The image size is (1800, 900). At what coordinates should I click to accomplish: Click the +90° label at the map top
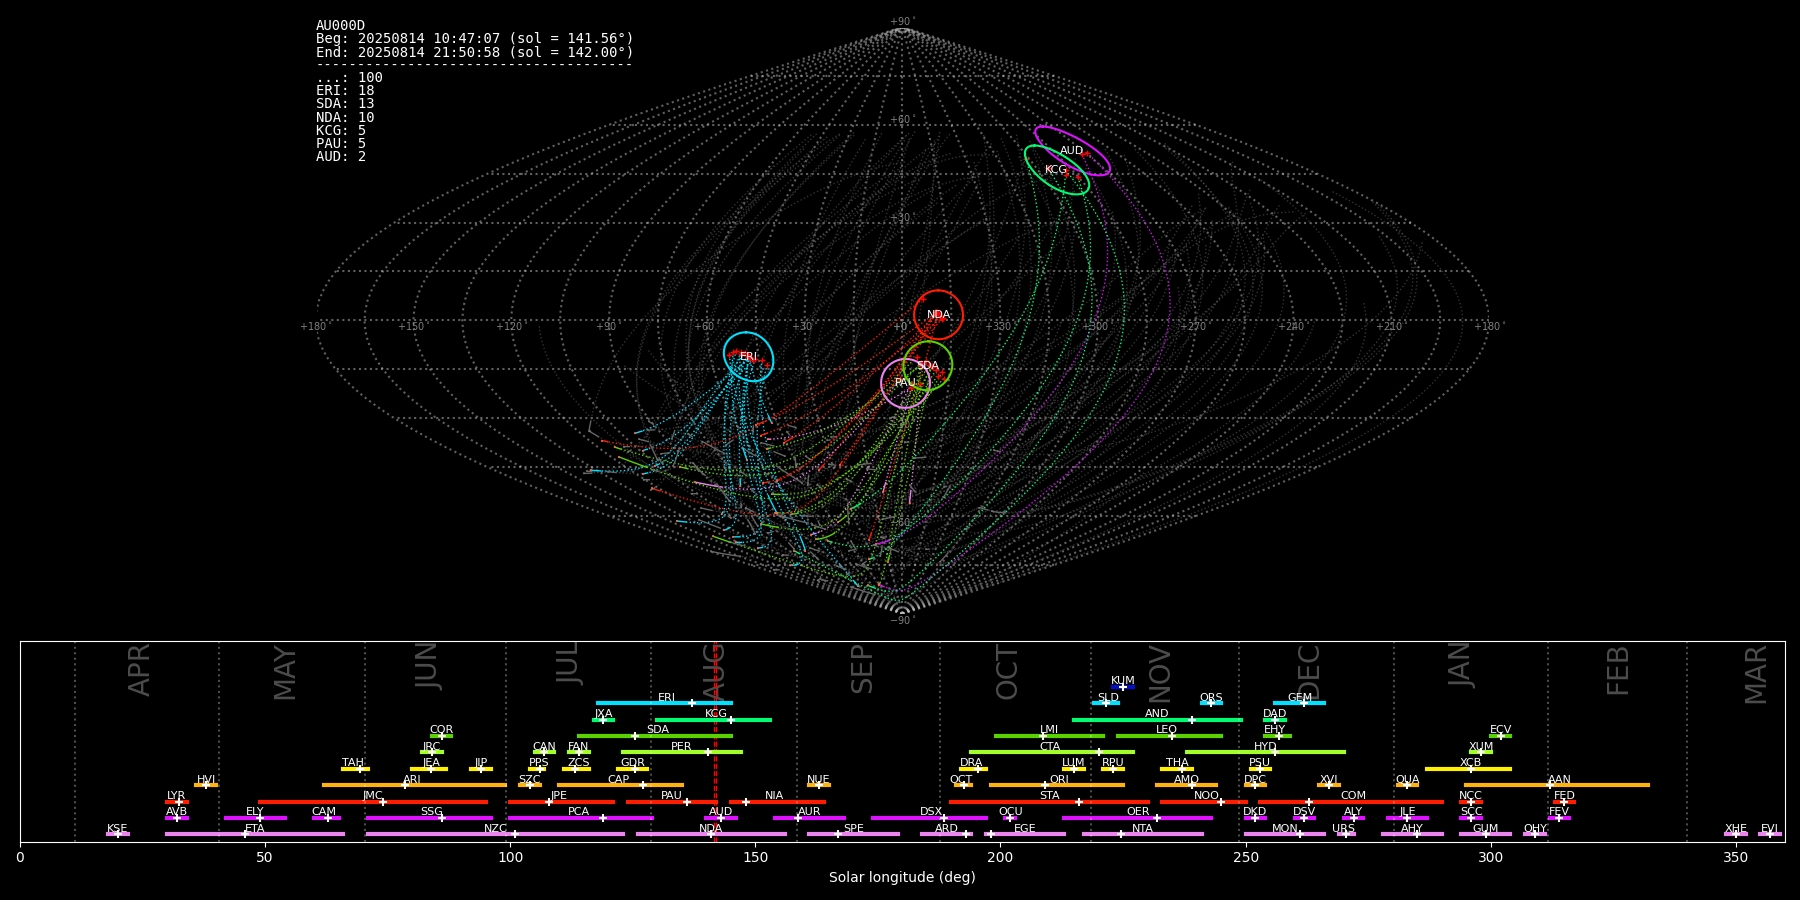[x=902, y=22]
